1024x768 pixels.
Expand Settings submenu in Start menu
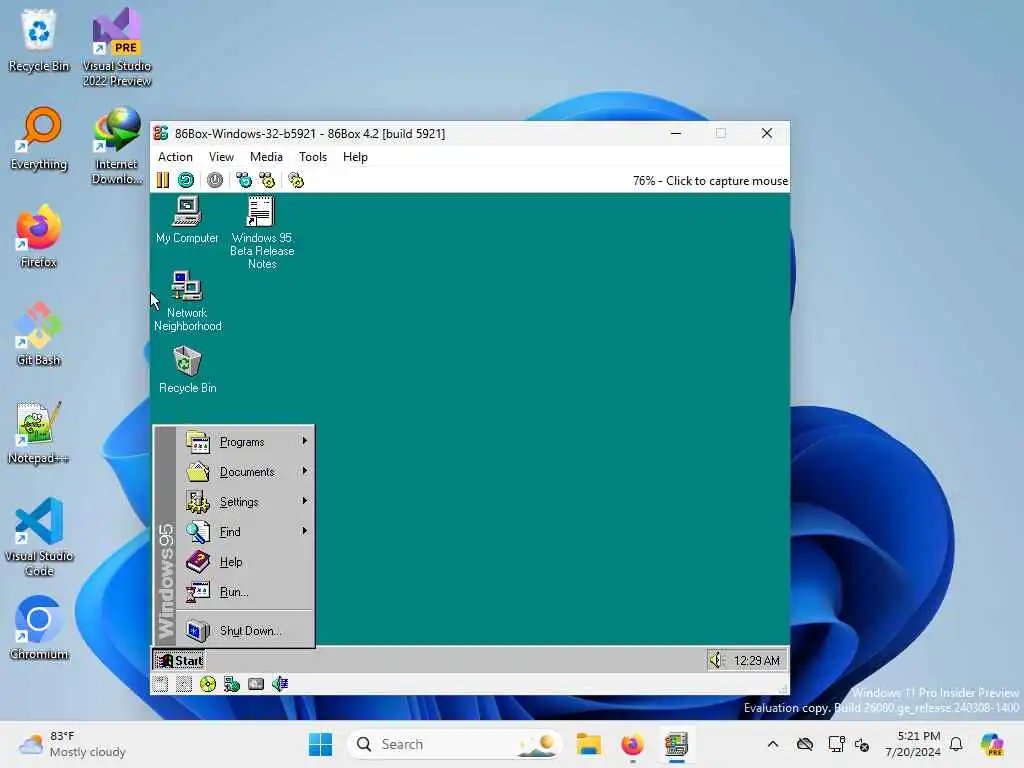[x=246, y=502]
